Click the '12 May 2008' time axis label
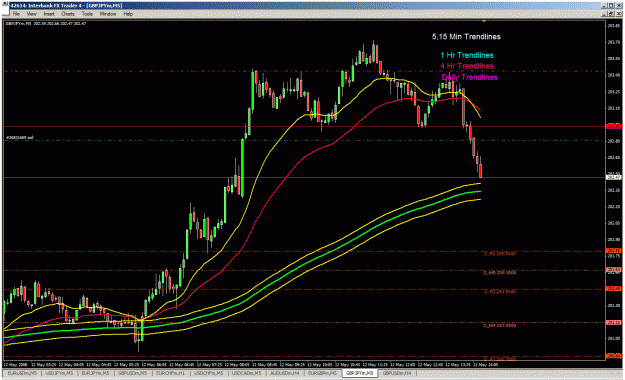The image size is (625, 380). pyautogui.click(x=16, y=364)
